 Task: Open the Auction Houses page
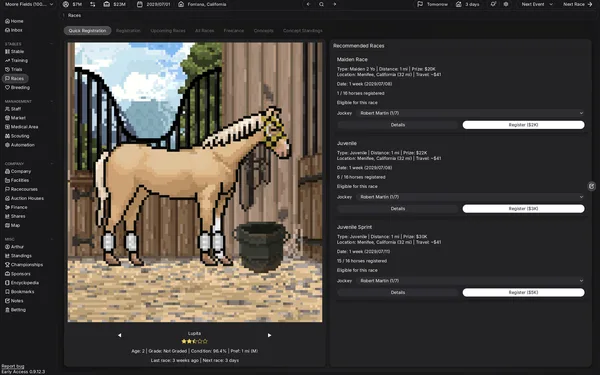pyautogui.click(x=24, y=198)
